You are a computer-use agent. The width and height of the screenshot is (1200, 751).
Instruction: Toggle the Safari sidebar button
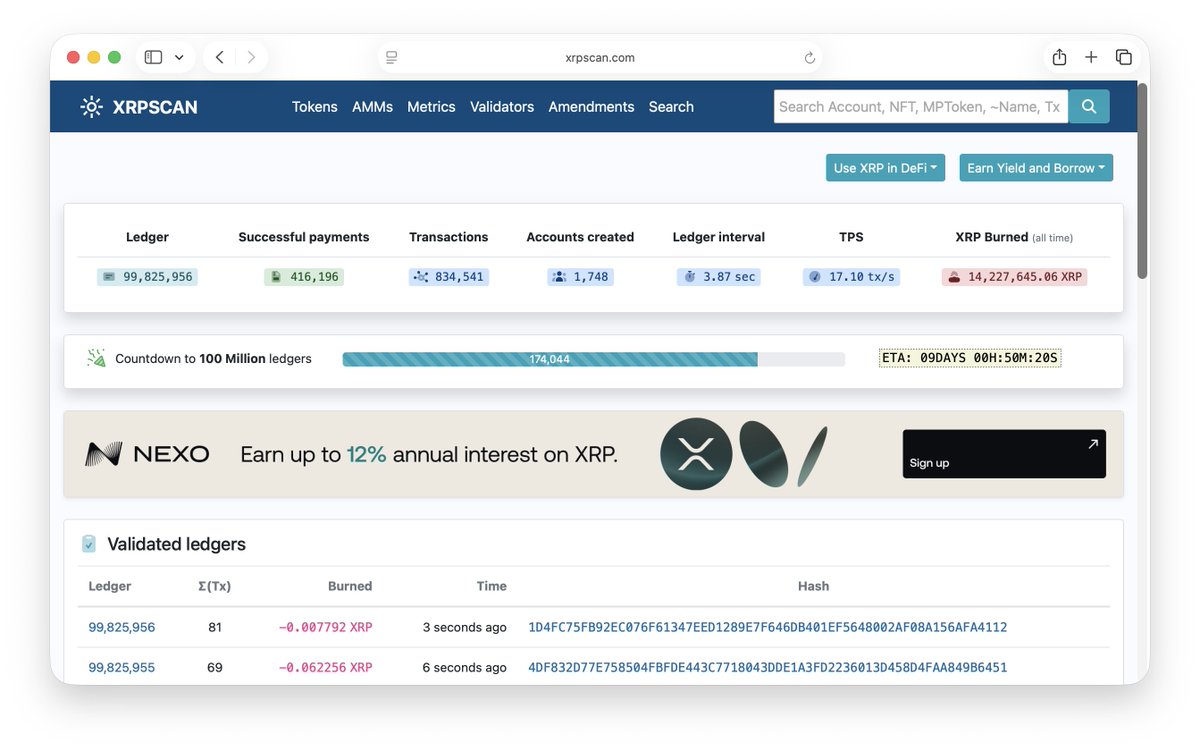(152, 57)
